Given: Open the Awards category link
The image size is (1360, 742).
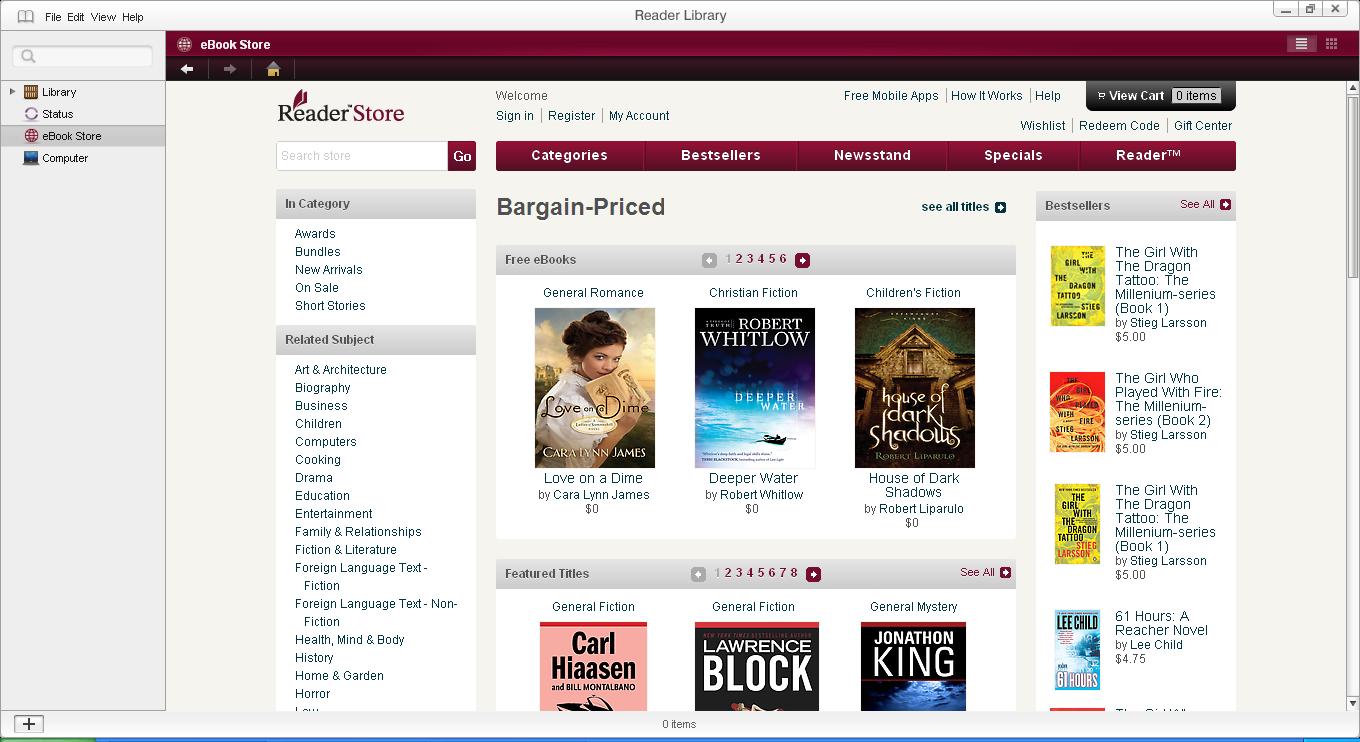Looking at the screenshot, I should [x=315, y=234].
